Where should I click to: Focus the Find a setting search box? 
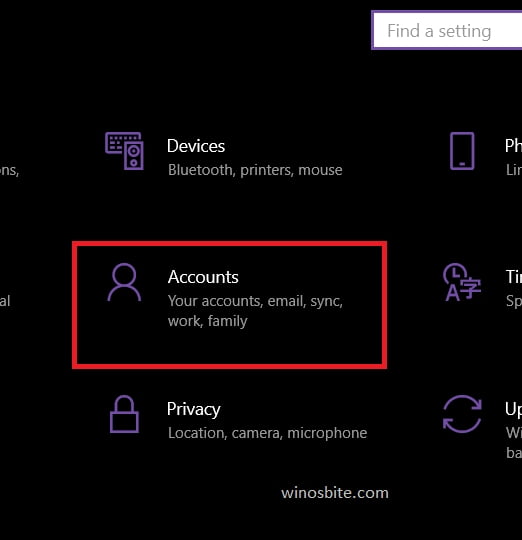(447, 30)
